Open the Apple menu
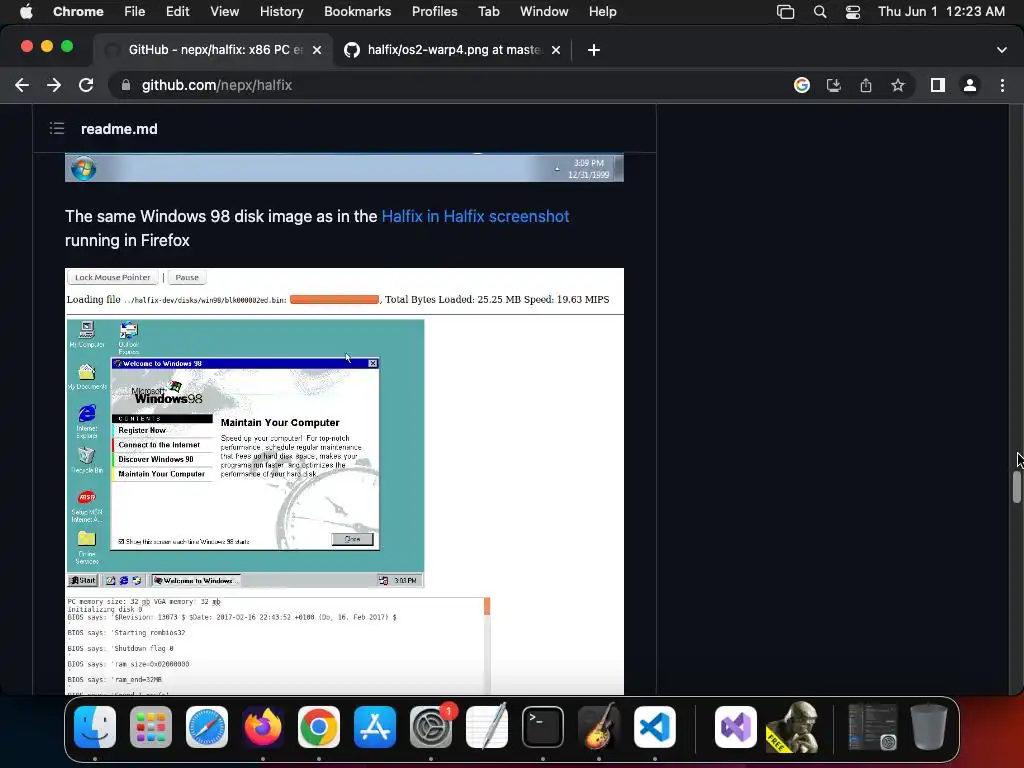1024x768 pixels. coord(25,12)
